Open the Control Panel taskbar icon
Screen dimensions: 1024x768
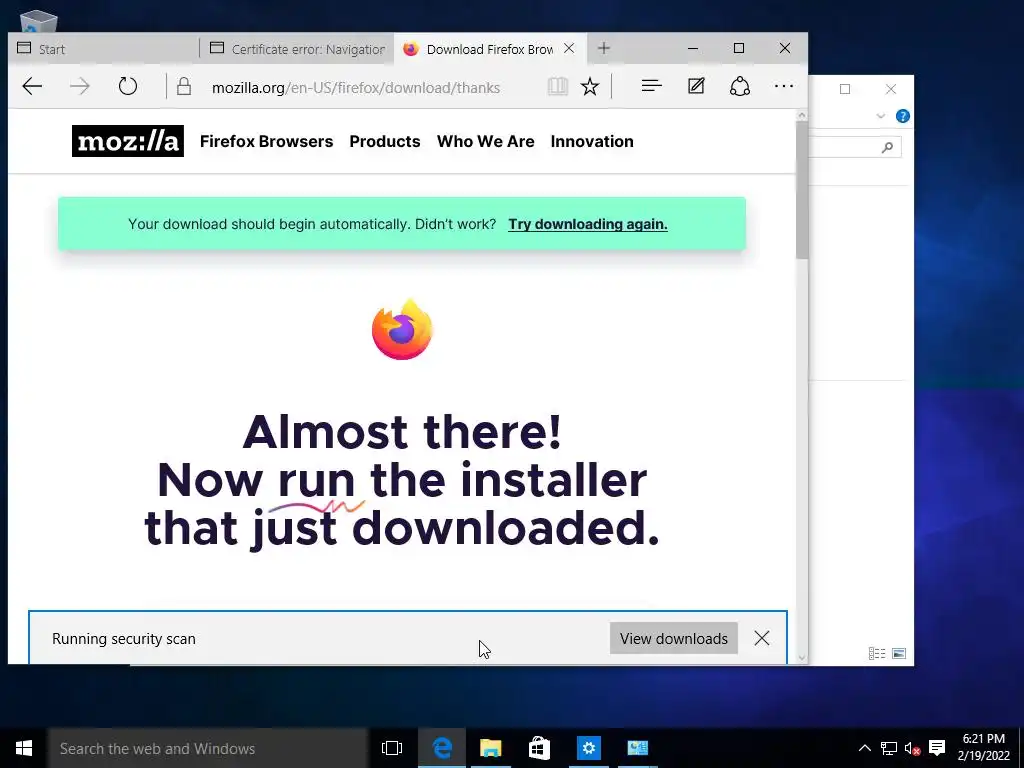pyautogui.click(x=637, y=748)
